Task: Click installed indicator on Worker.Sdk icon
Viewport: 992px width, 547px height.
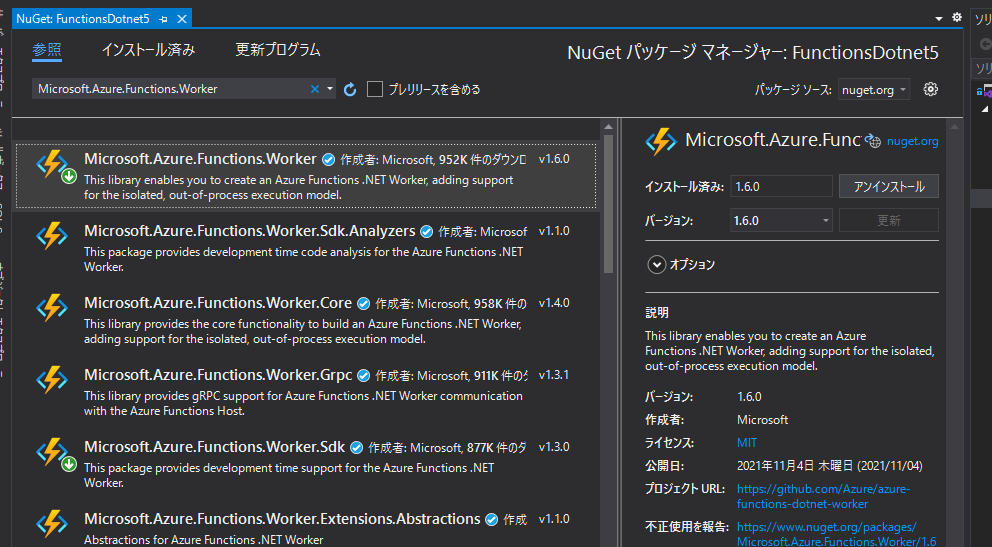Action: [69, 465]
